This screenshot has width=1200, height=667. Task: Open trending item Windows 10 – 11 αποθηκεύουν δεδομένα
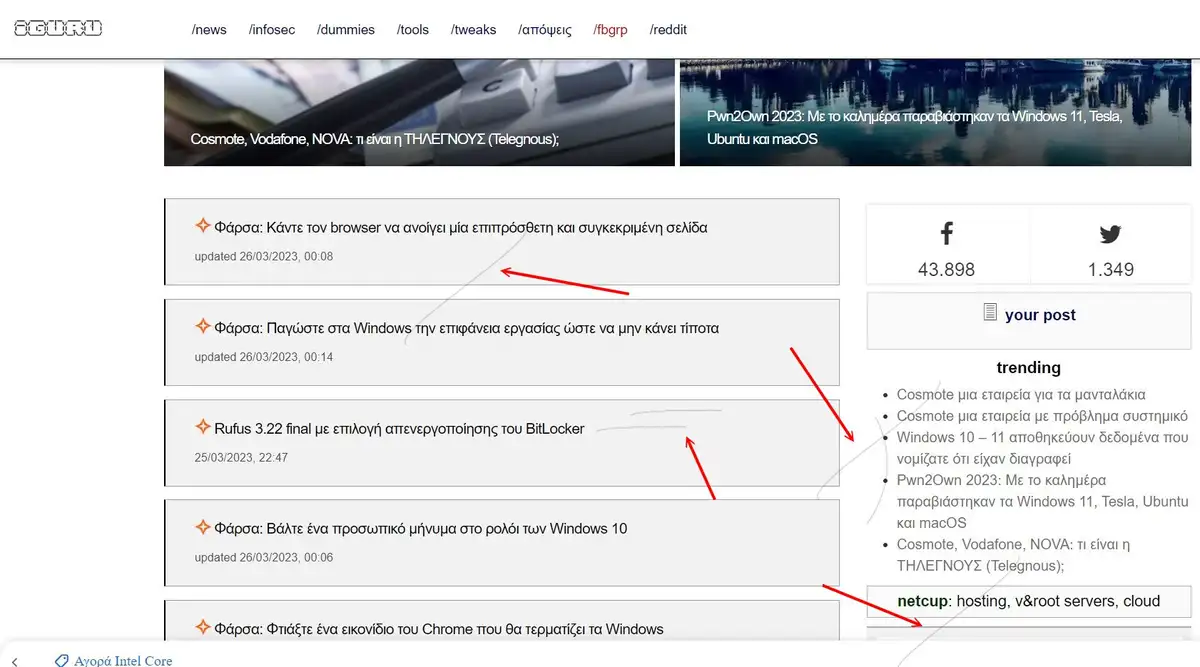click(x=1043, y=448)
